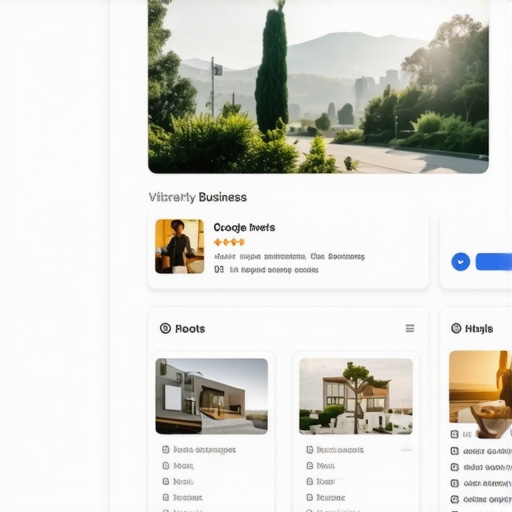This screenshot has width=512, height=512.
Task: Click first row icon under tree house card
Action: (310, 450)
